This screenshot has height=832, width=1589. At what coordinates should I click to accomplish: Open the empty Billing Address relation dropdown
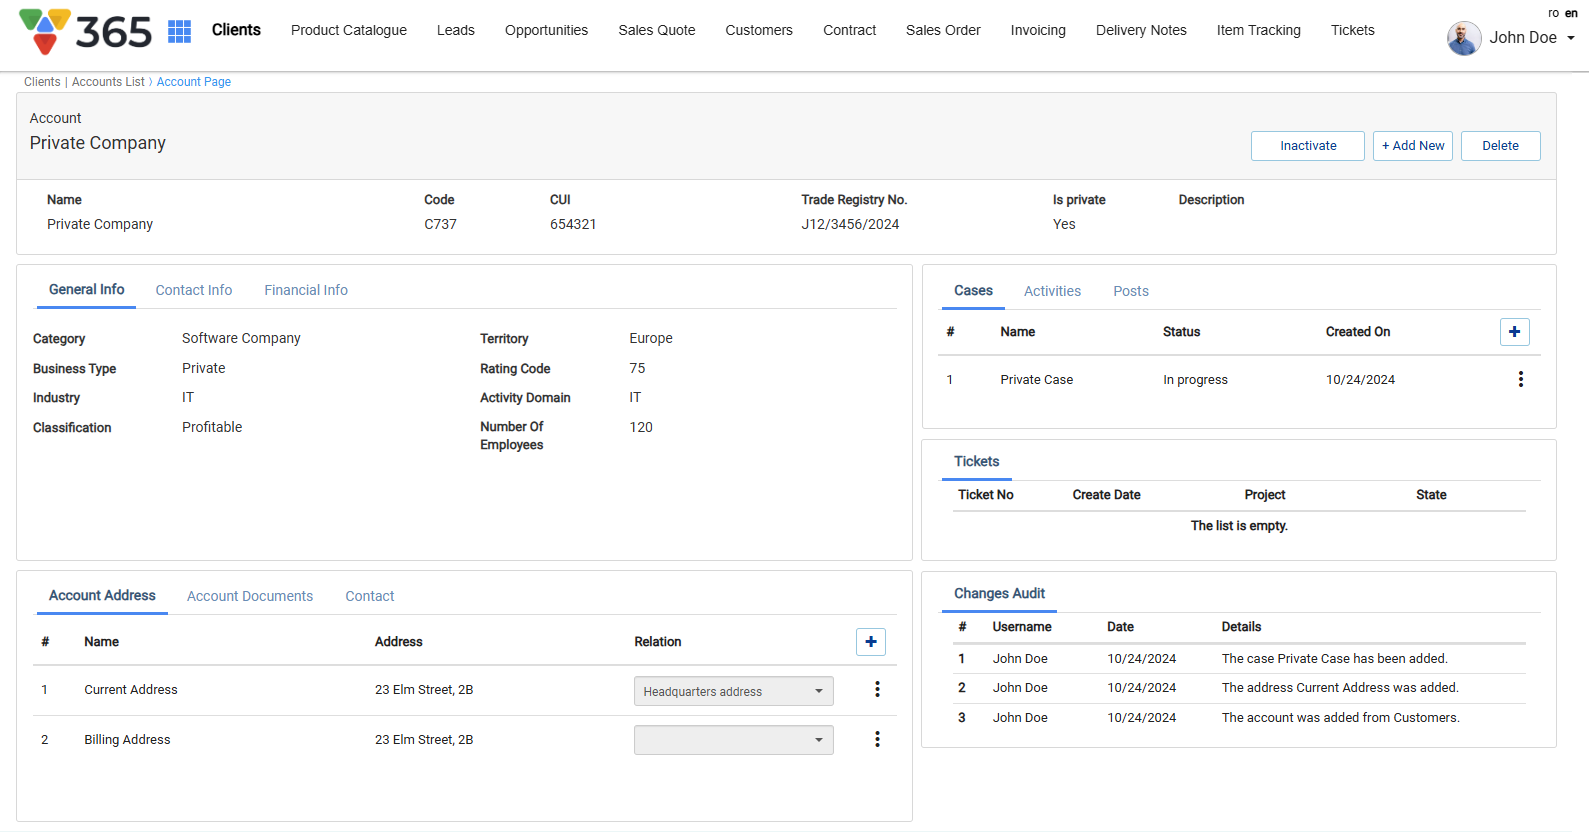pos(733,740)
